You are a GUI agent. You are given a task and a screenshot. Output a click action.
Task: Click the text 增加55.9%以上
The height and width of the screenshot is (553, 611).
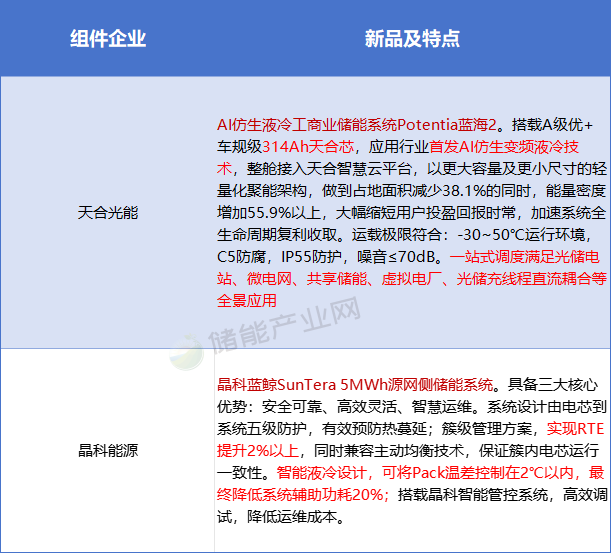pos(268,213)
